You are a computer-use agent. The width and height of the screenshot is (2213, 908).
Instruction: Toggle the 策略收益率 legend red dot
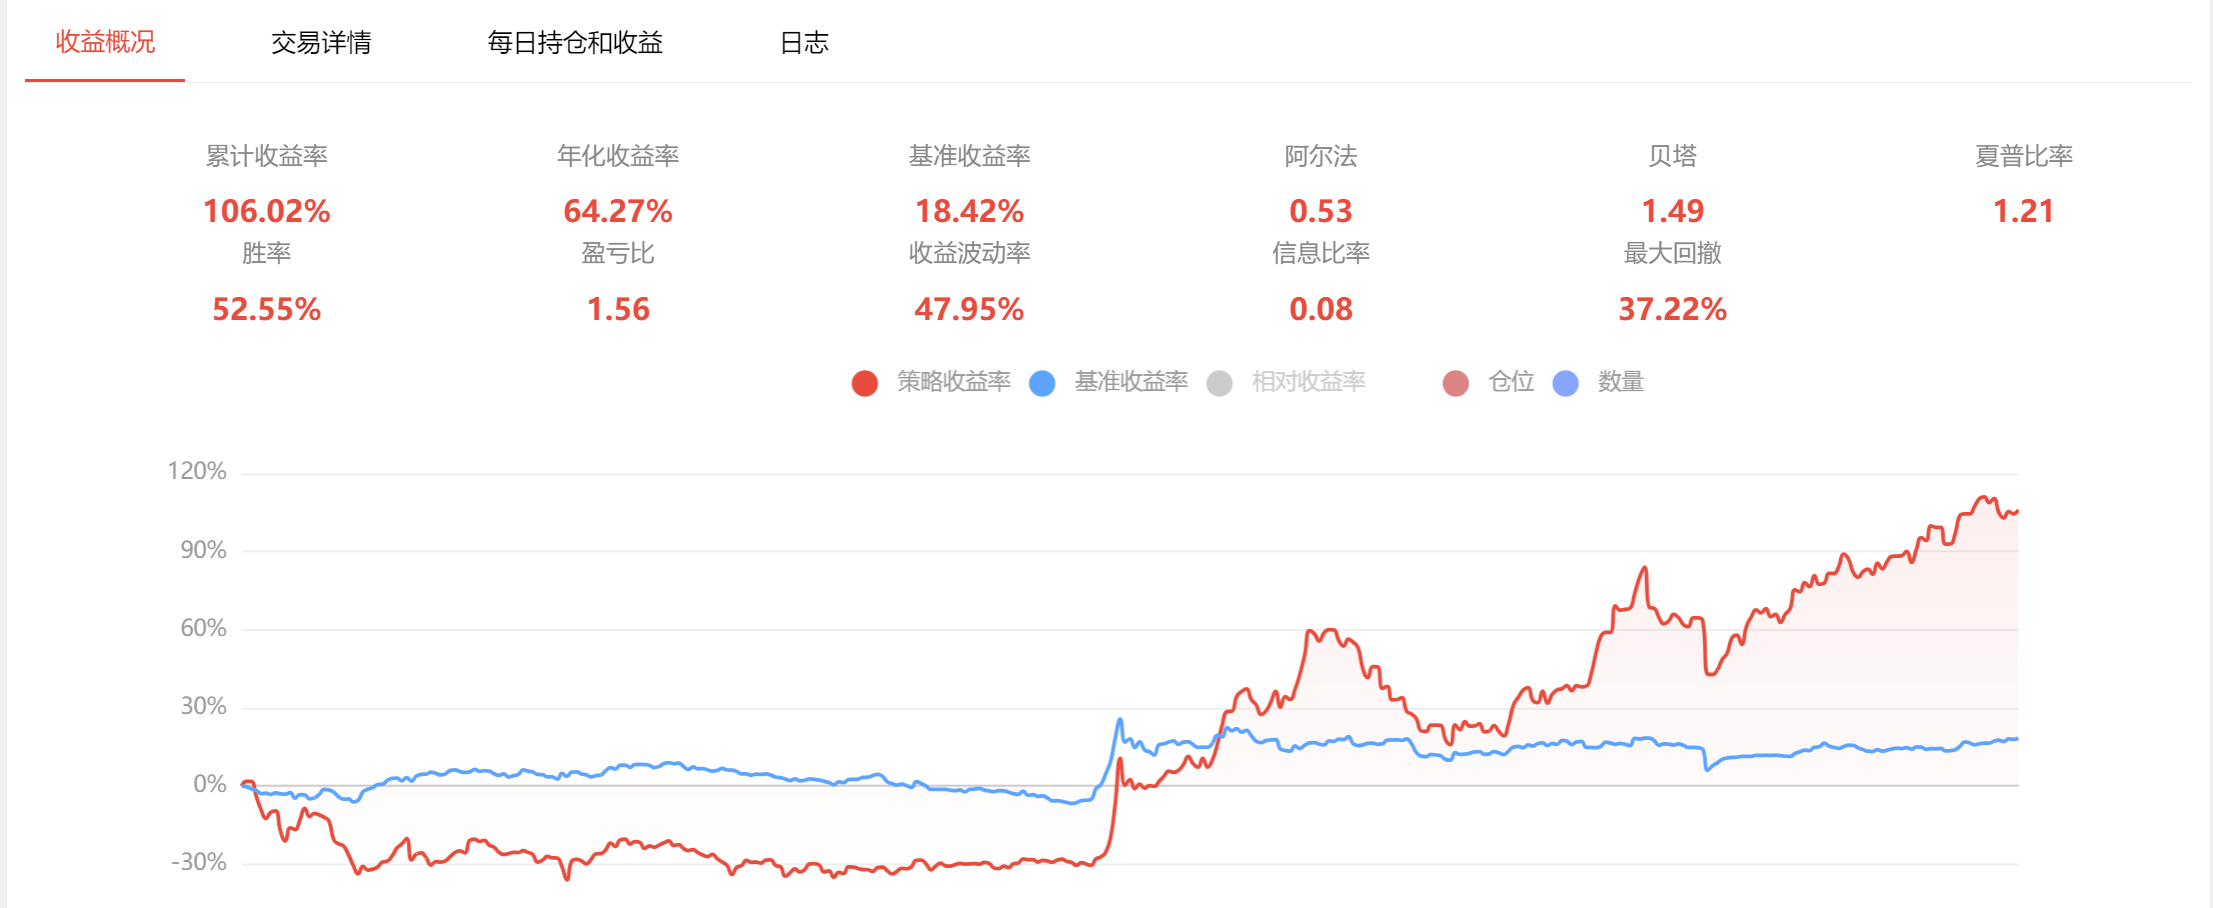[865, 383]
